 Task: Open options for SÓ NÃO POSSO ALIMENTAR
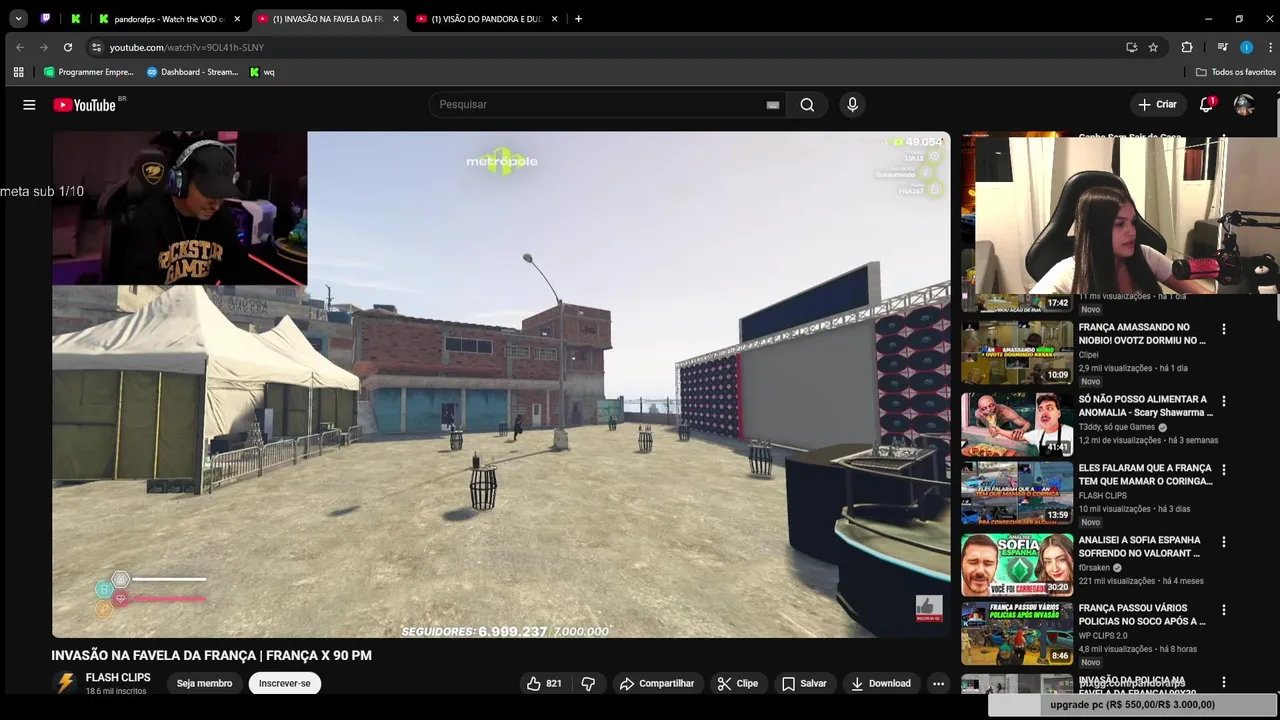[x=1223, y=401]
